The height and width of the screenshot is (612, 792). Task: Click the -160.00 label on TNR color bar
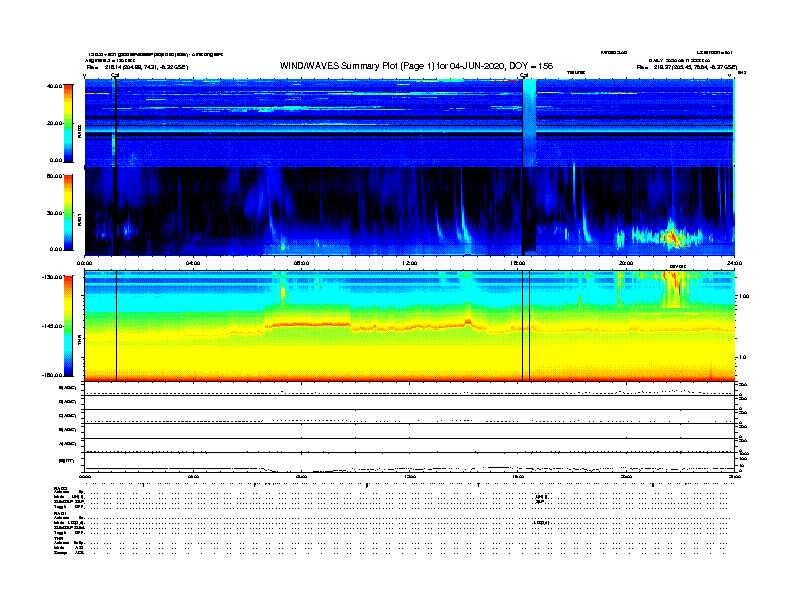tap(53, 375)
